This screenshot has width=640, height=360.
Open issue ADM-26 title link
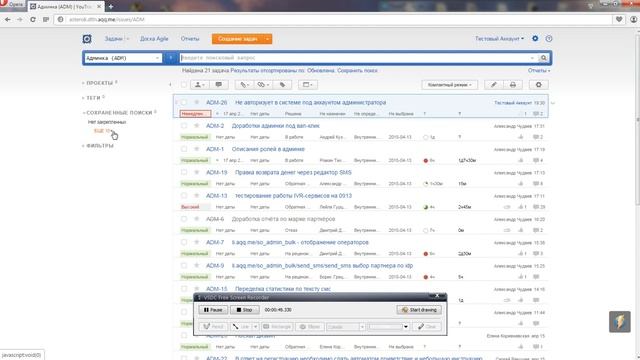coord(310,102)
